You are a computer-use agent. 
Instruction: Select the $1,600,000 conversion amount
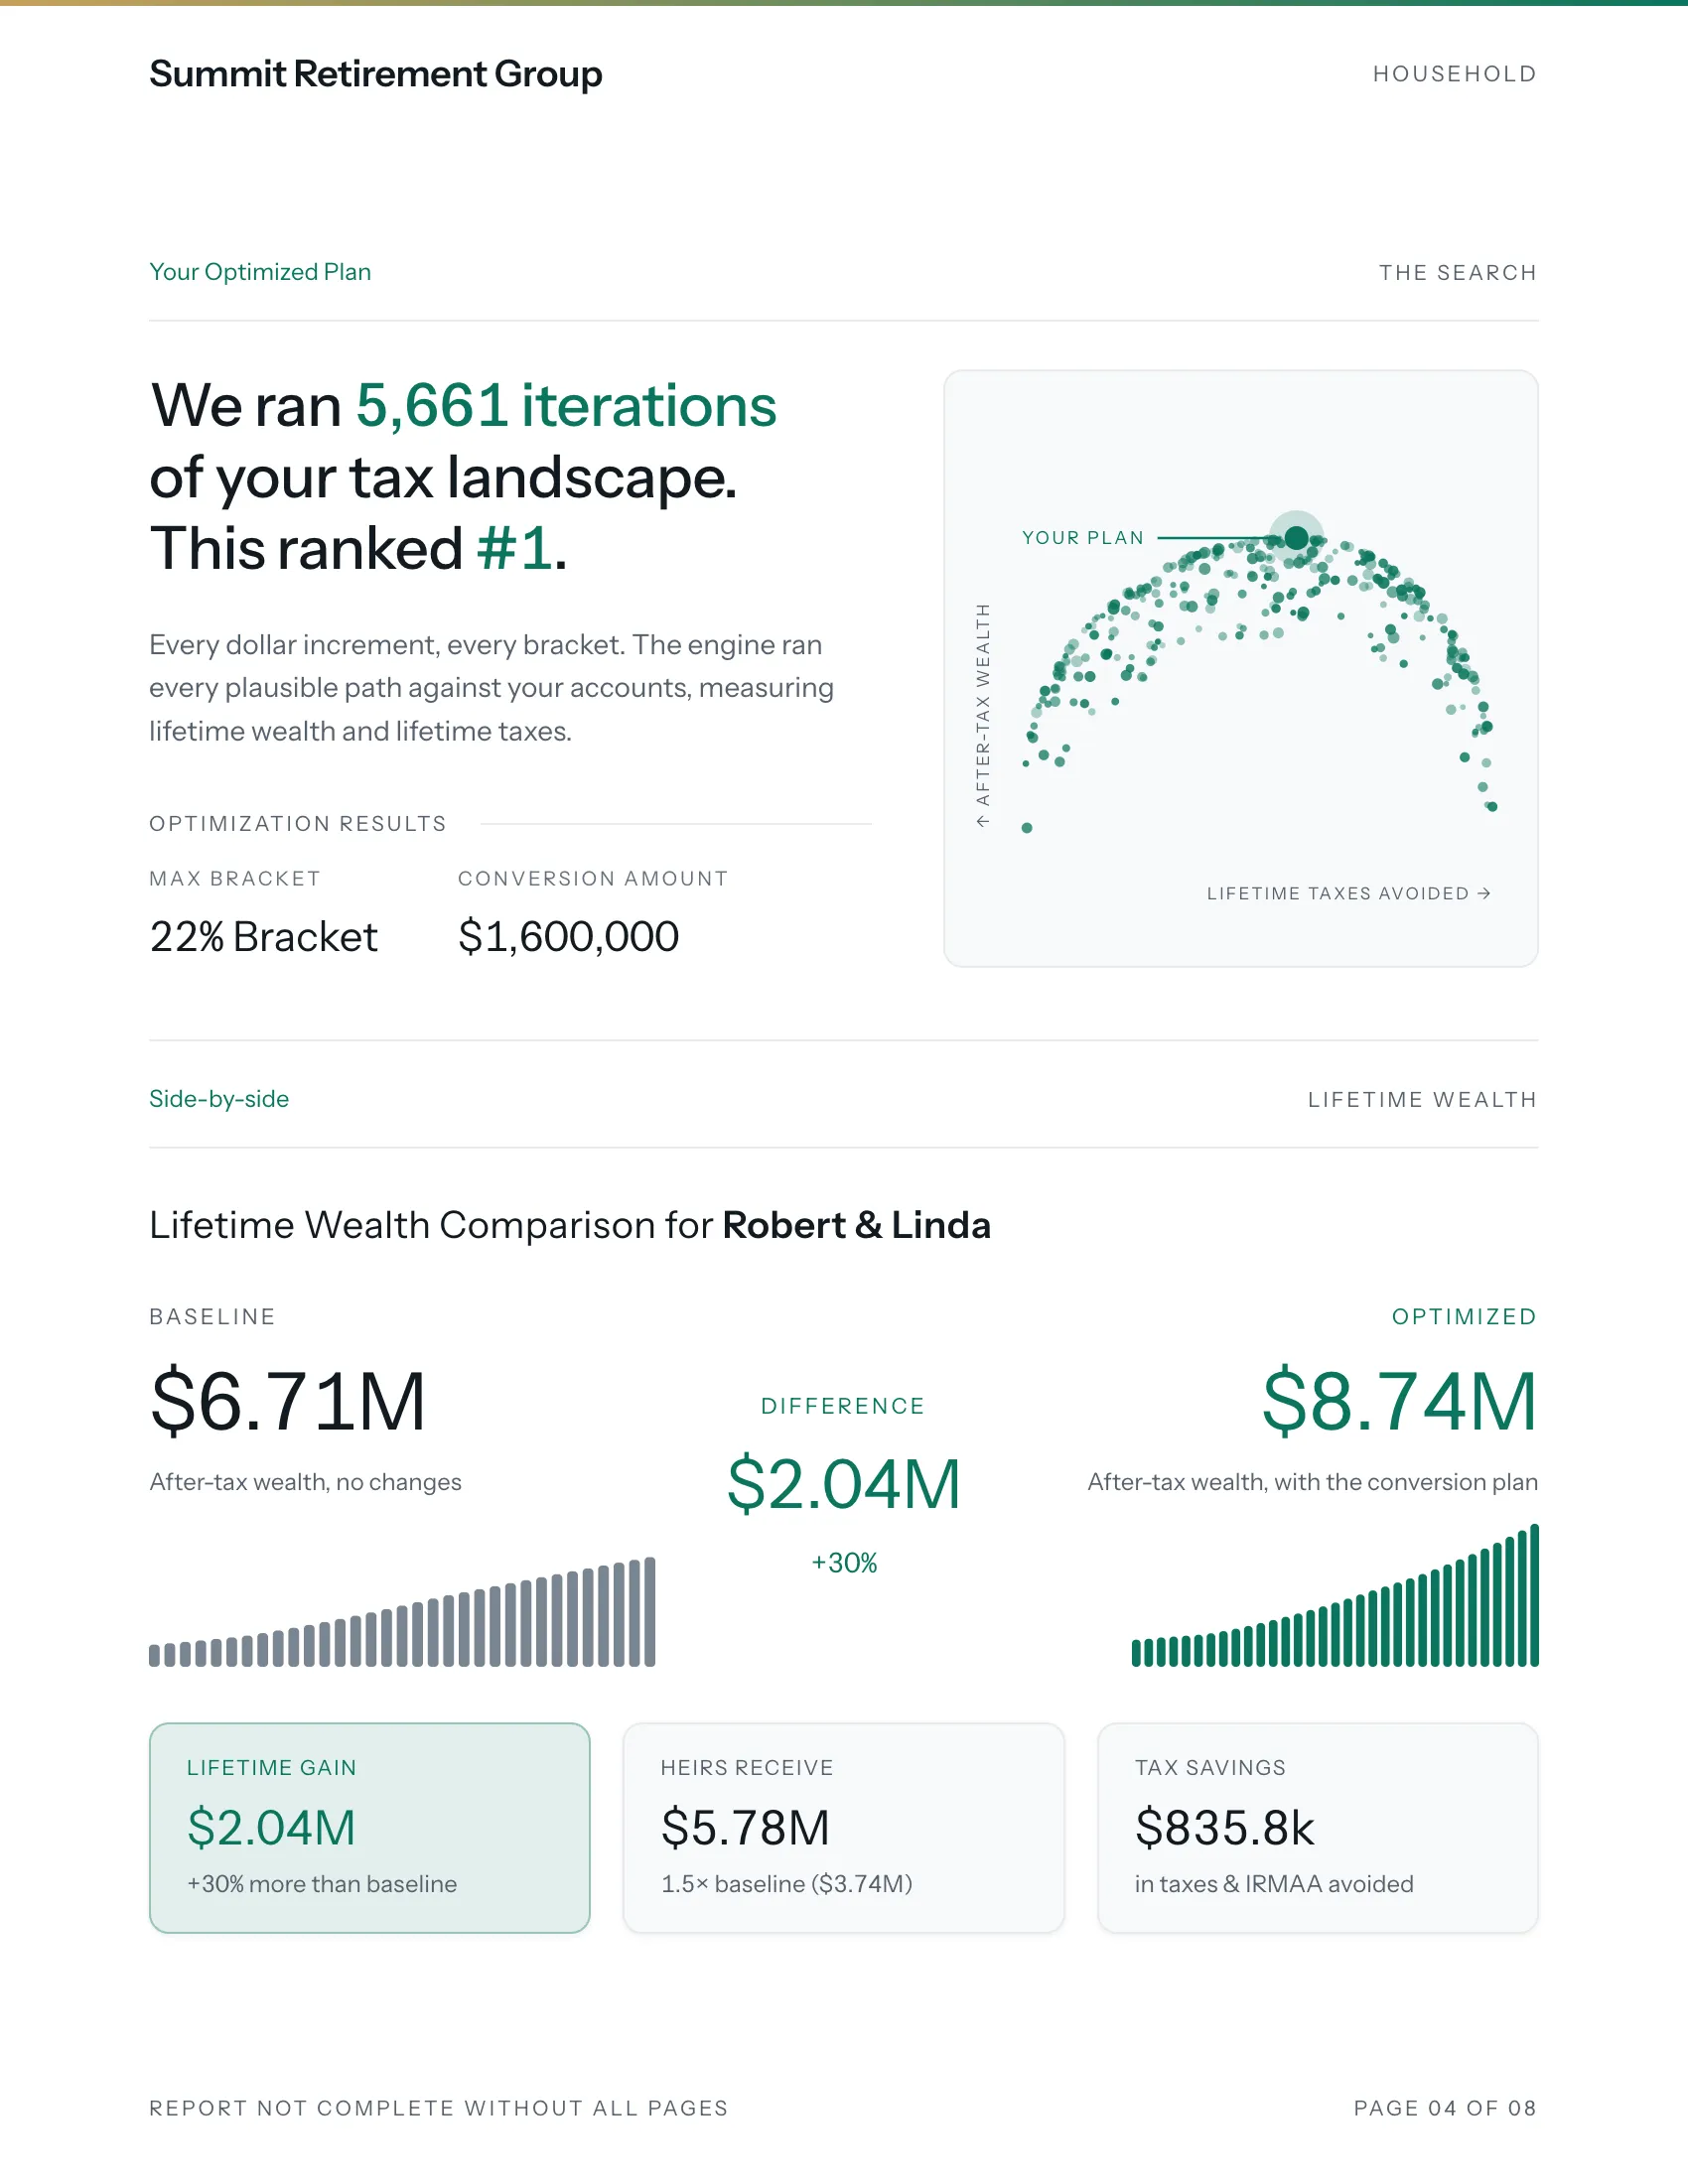[568, 937]
